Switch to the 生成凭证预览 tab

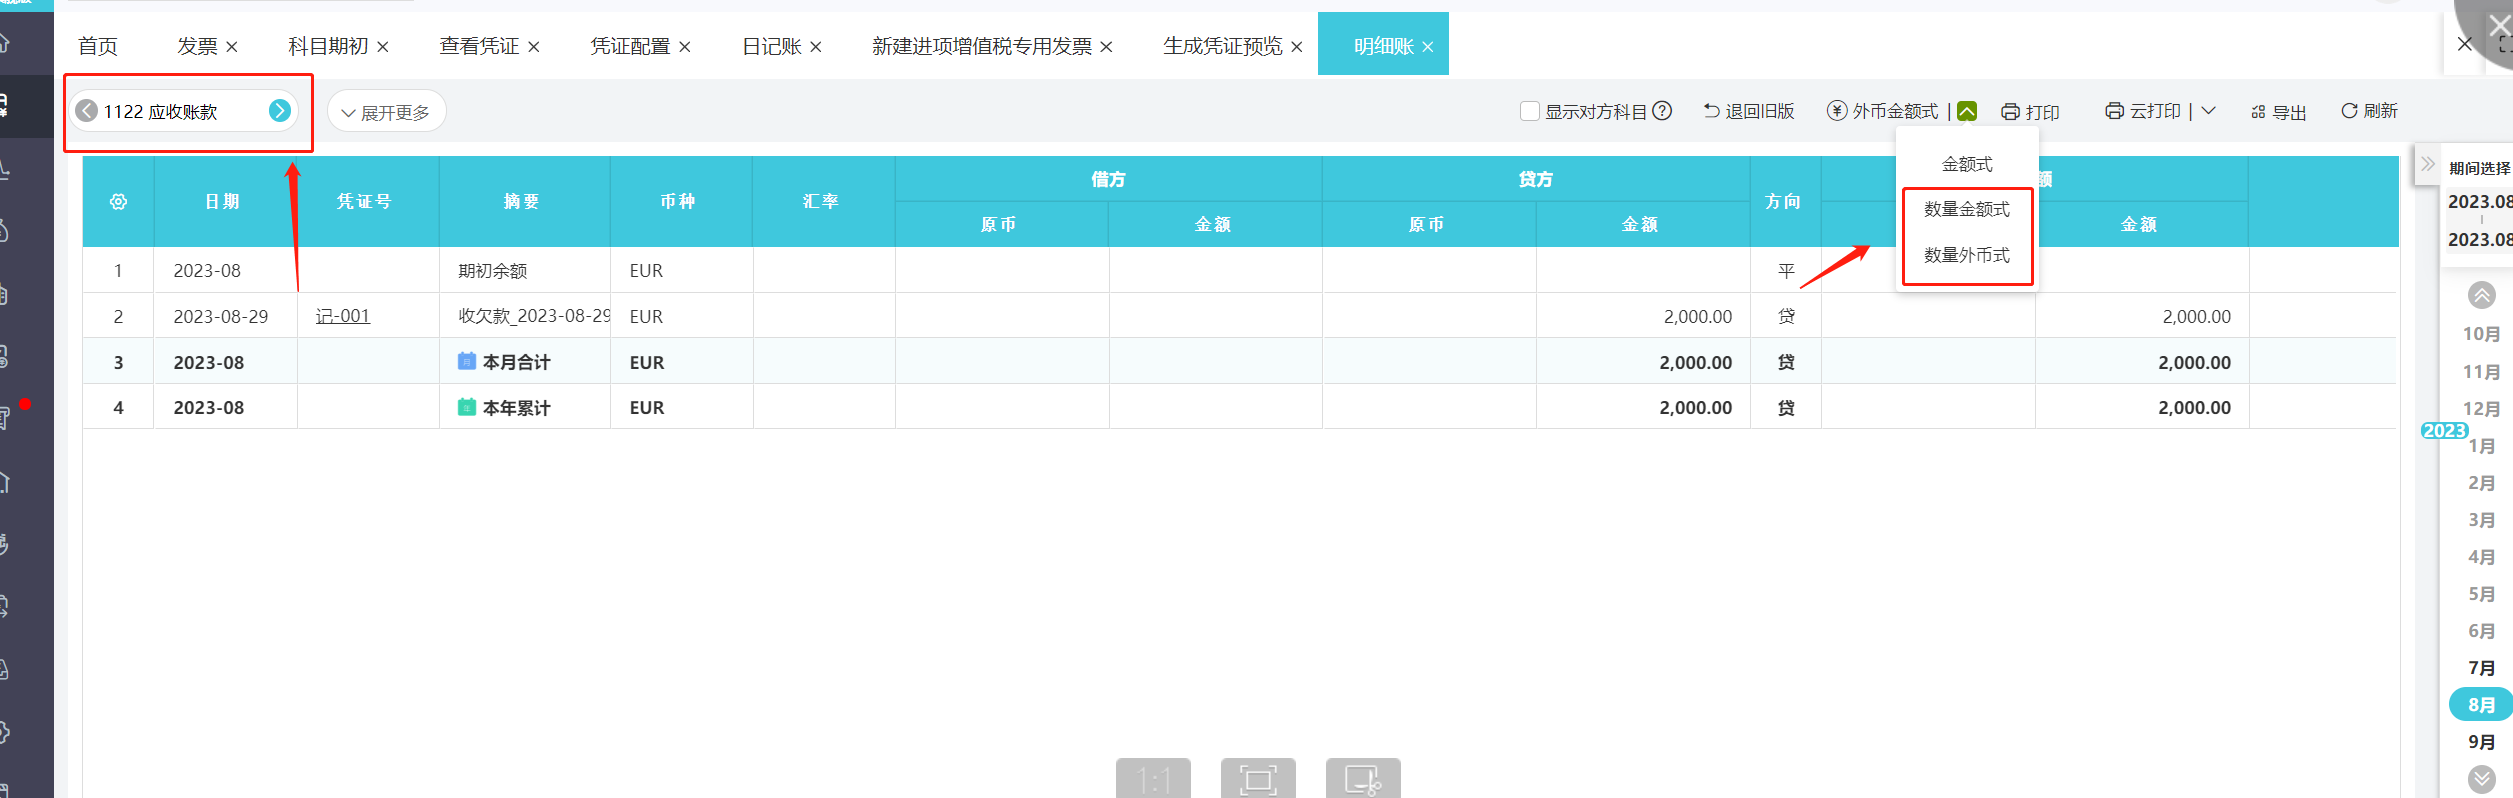(x=1222, y=46)
